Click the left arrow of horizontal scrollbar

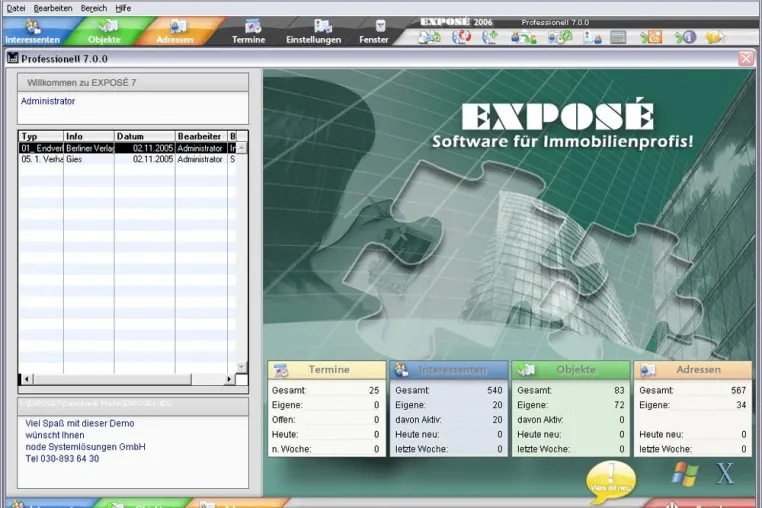click(27, 379)
